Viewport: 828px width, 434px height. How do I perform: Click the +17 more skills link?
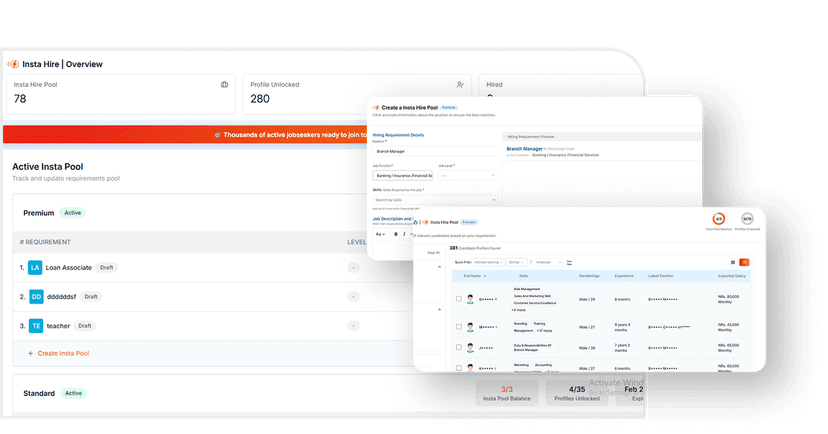[544, 331]
